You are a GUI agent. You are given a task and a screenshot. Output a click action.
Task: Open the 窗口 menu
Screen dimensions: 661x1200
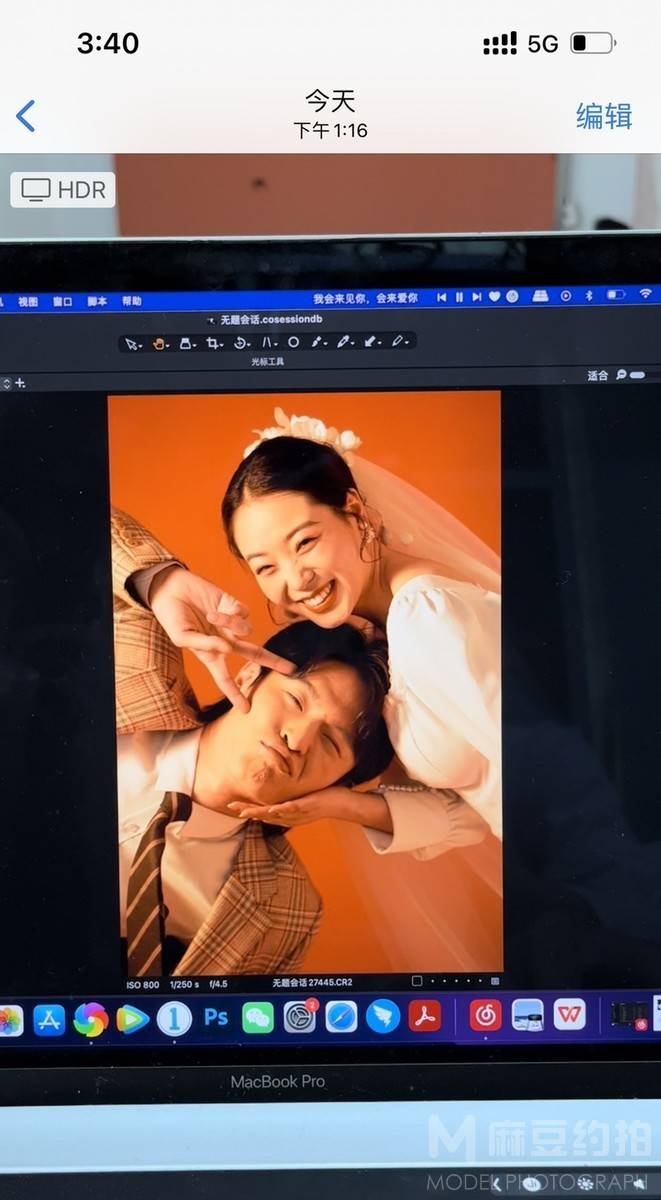click(x=62, y=300)
